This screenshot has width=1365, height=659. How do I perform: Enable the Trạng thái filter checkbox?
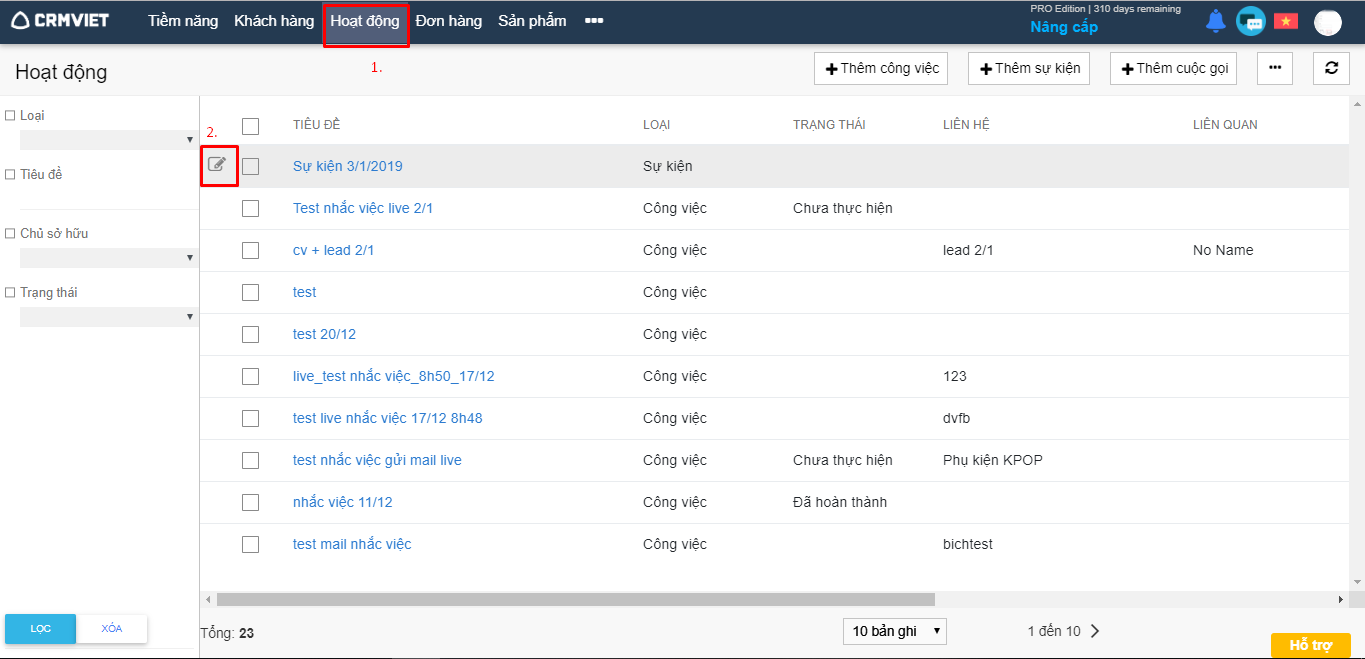pyautogui.click(x=10, y=293)
